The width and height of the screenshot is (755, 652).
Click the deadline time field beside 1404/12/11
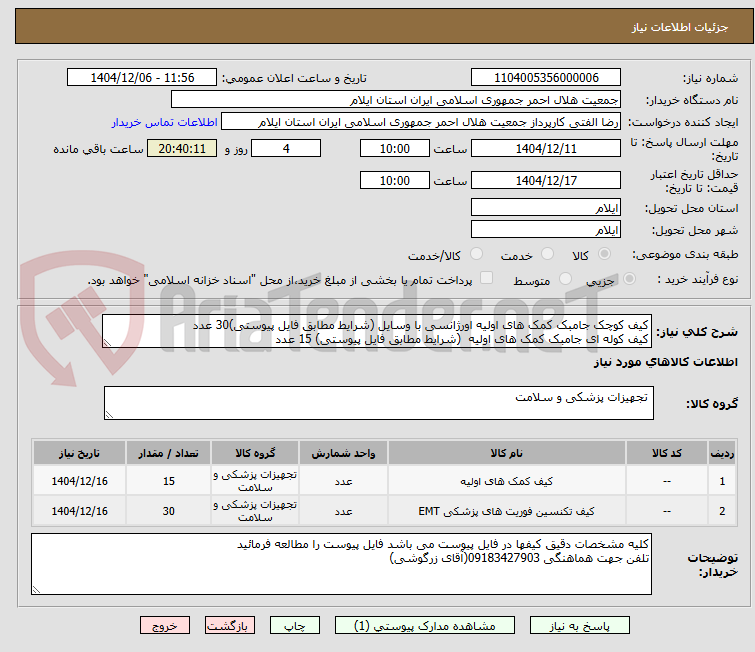coord(394,148)
